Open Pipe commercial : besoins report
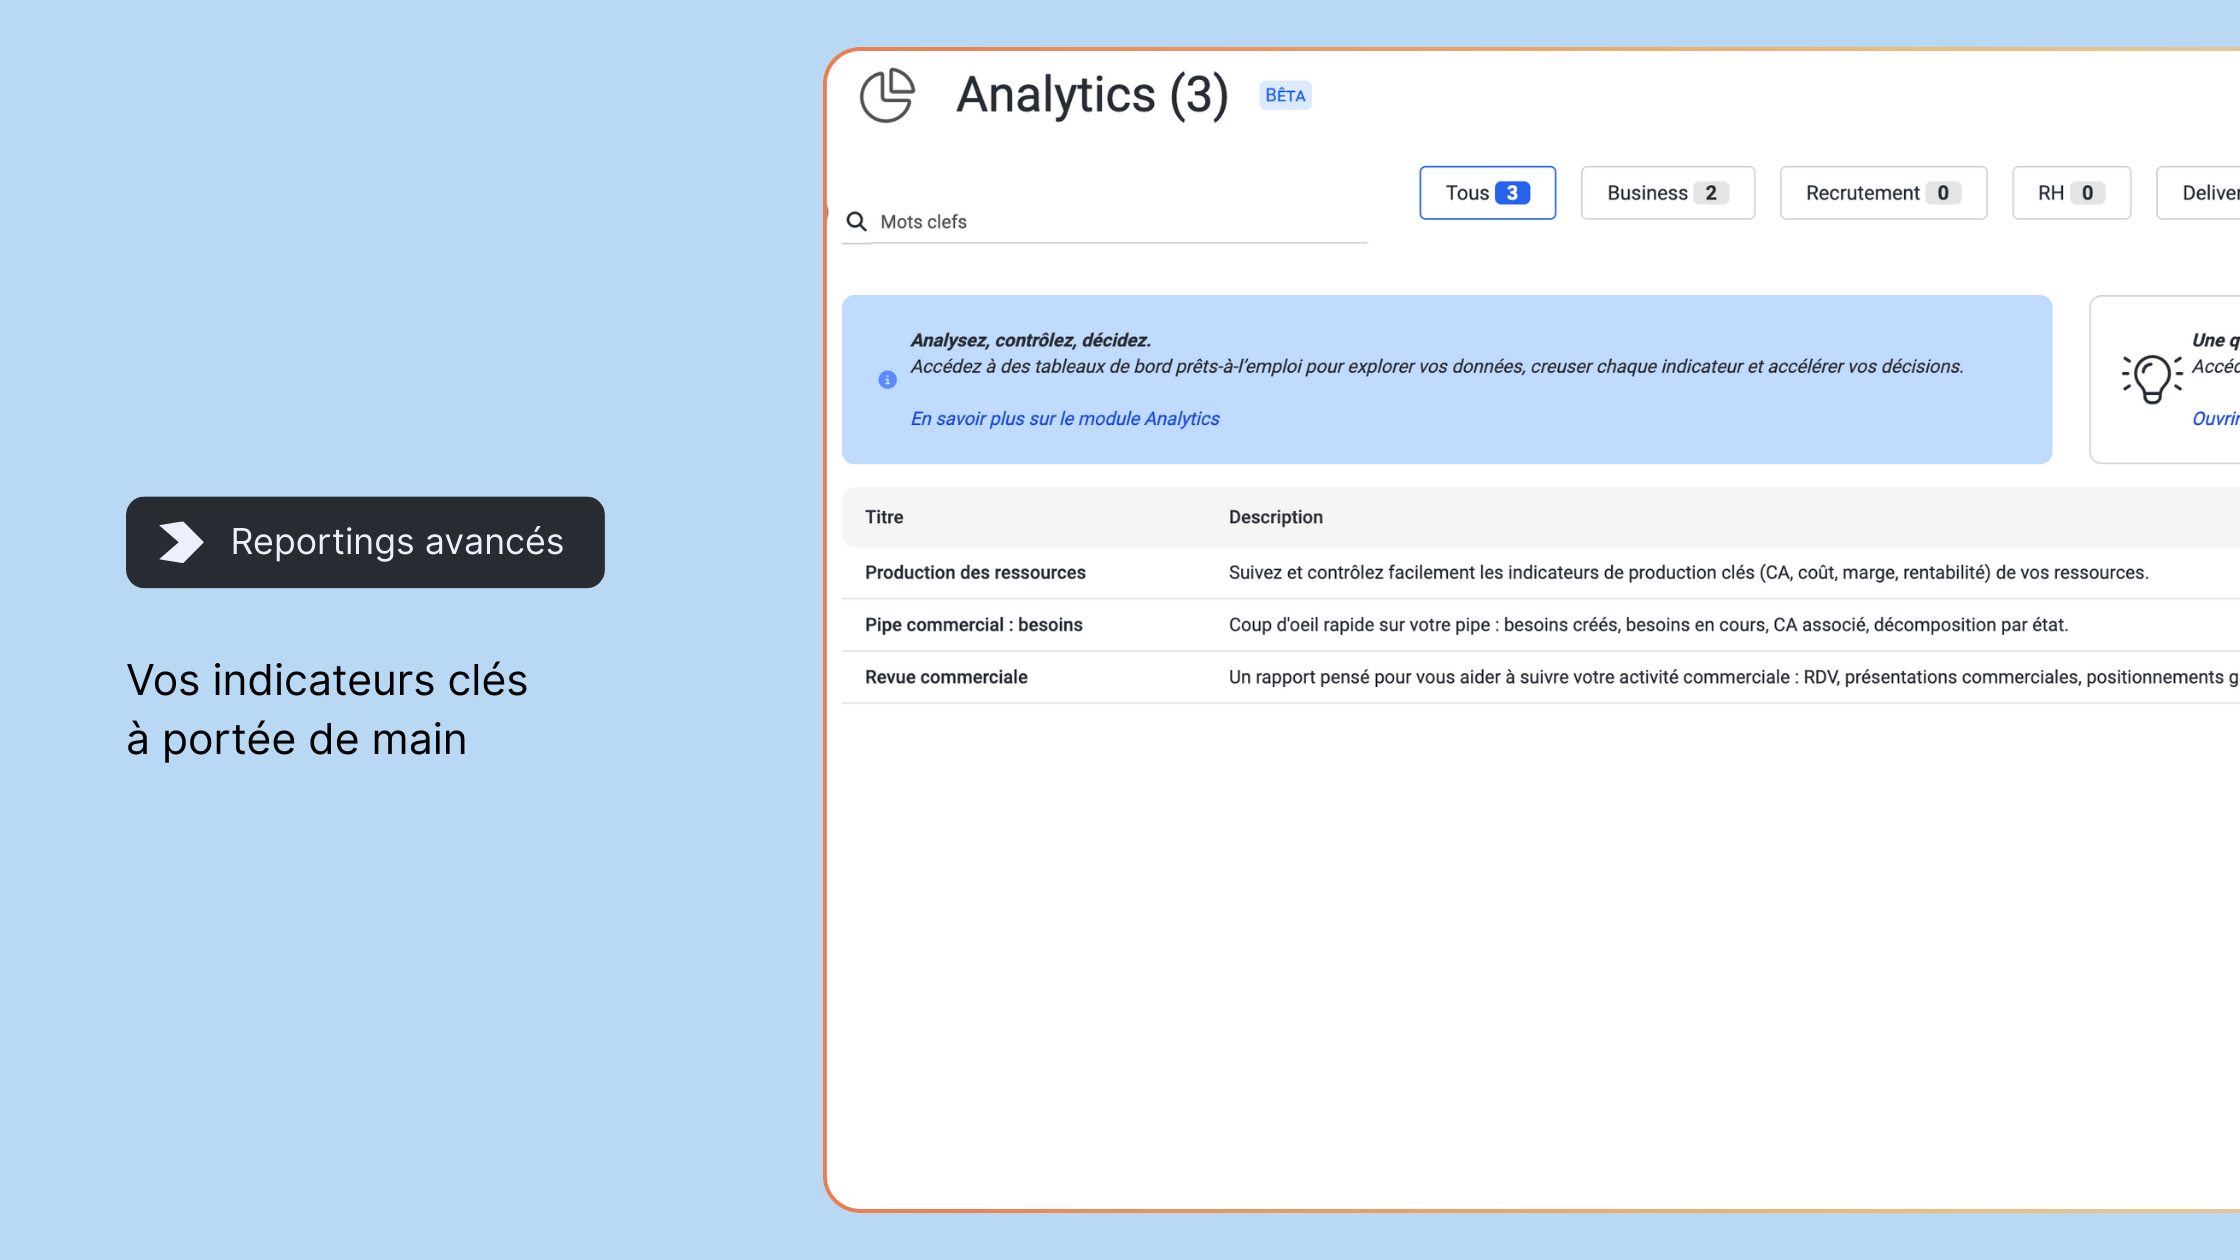Image resolution: width=2240 pixels, height=1260 pixels. (973, 625)
